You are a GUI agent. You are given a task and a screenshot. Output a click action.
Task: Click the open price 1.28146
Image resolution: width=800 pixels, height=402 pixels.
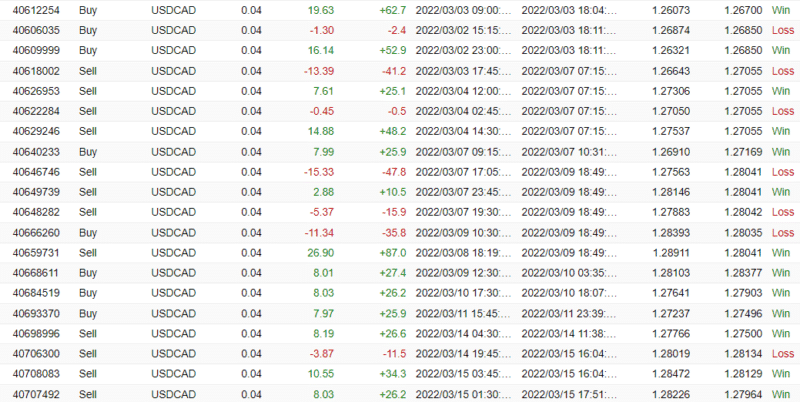671,191
